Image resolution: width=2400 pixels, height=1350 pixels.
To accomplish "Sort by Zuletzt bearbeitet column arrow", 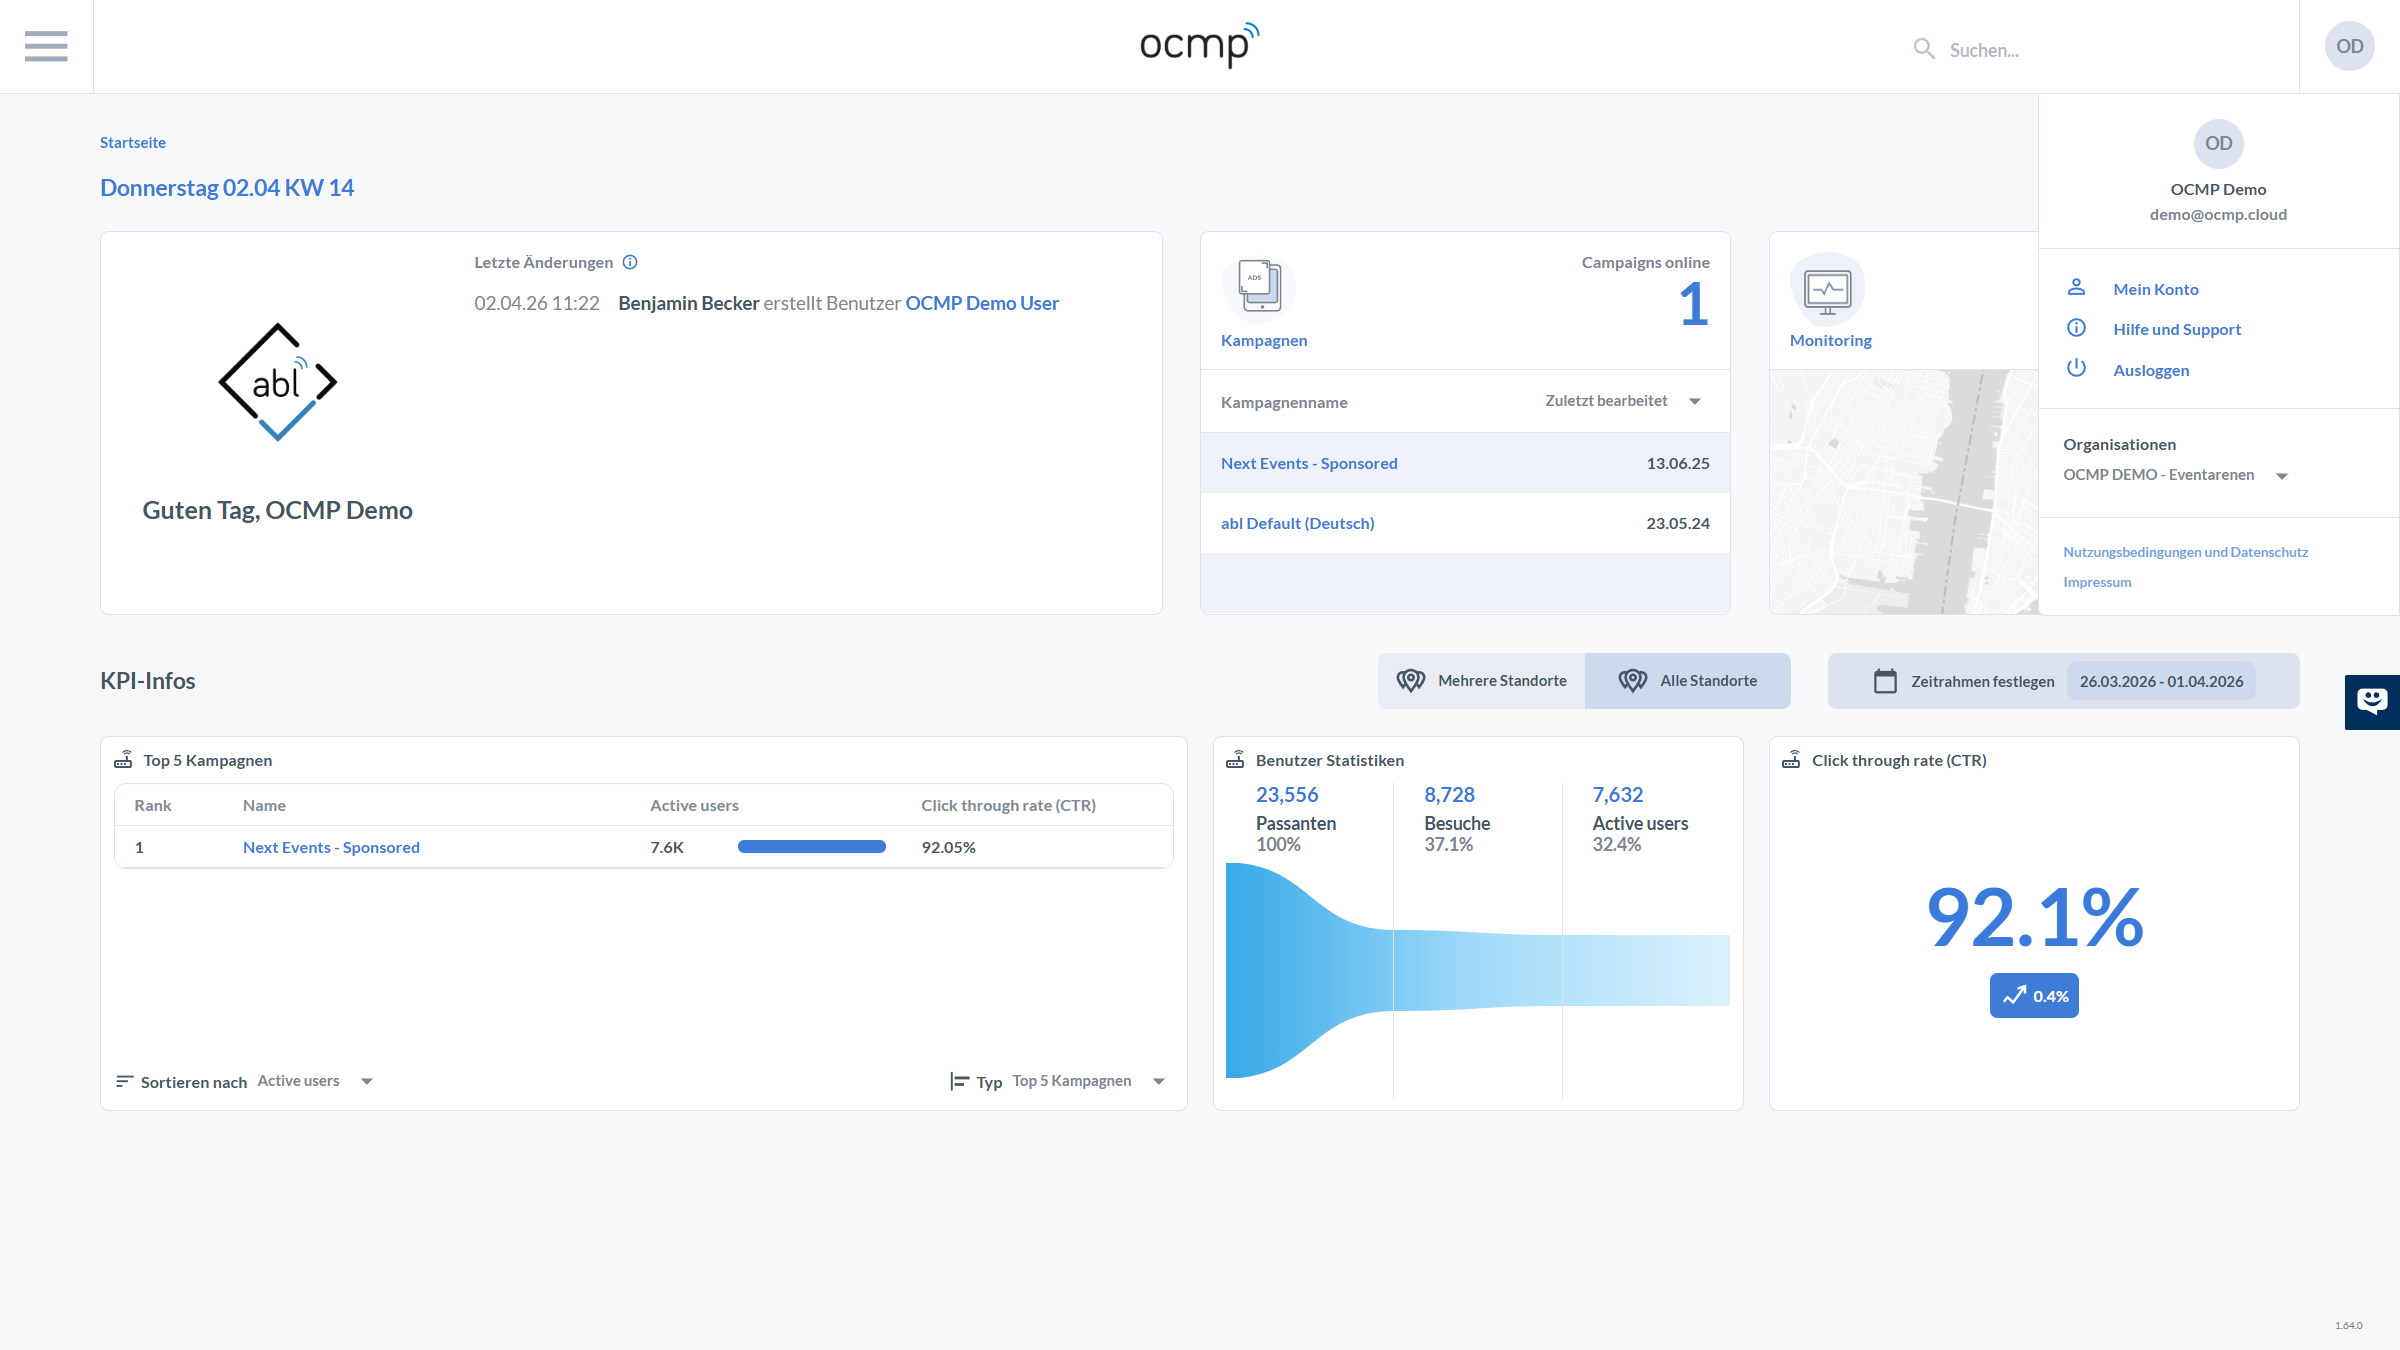I will click(x=1695, y=401).
